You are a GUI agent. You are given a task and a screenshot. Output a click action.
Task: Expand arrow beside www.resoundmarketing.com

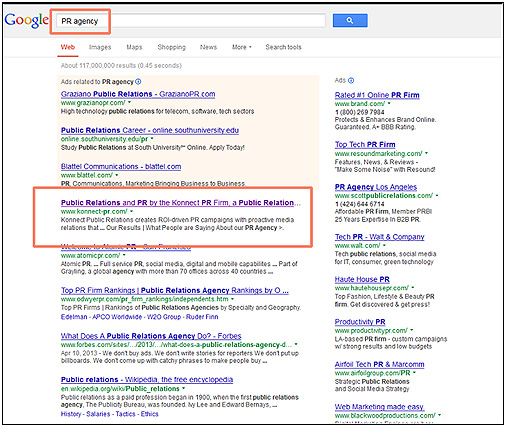pyautogui.click(x=426, y=153)
